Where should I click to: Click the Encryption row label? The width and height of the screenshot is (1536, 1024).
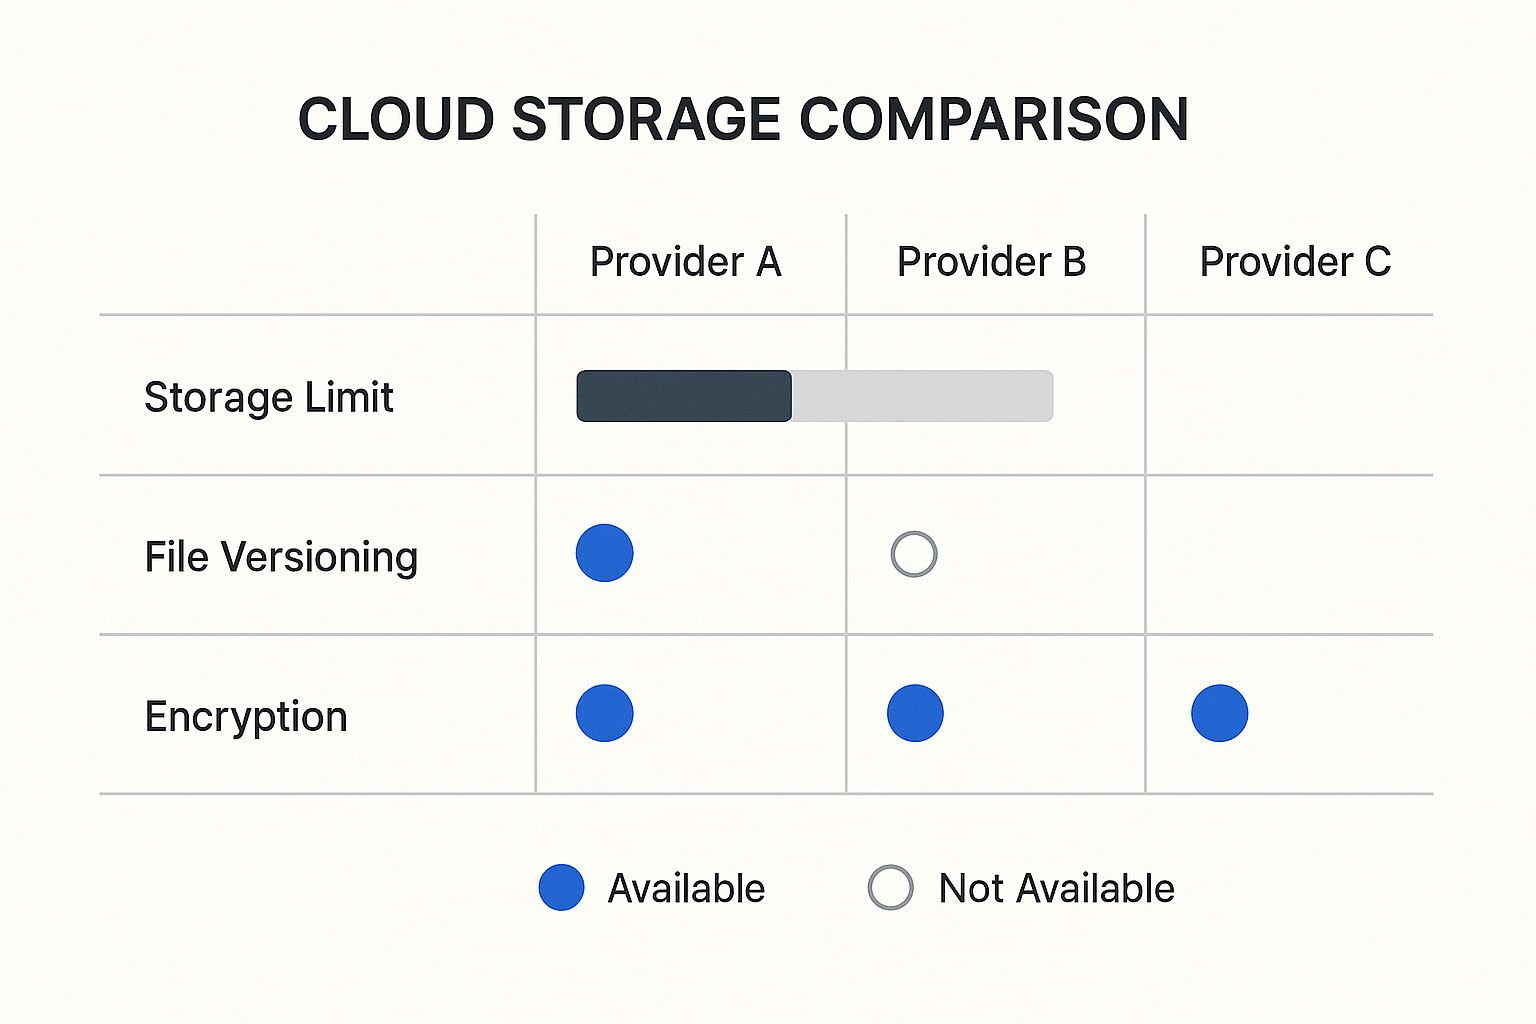246,717
